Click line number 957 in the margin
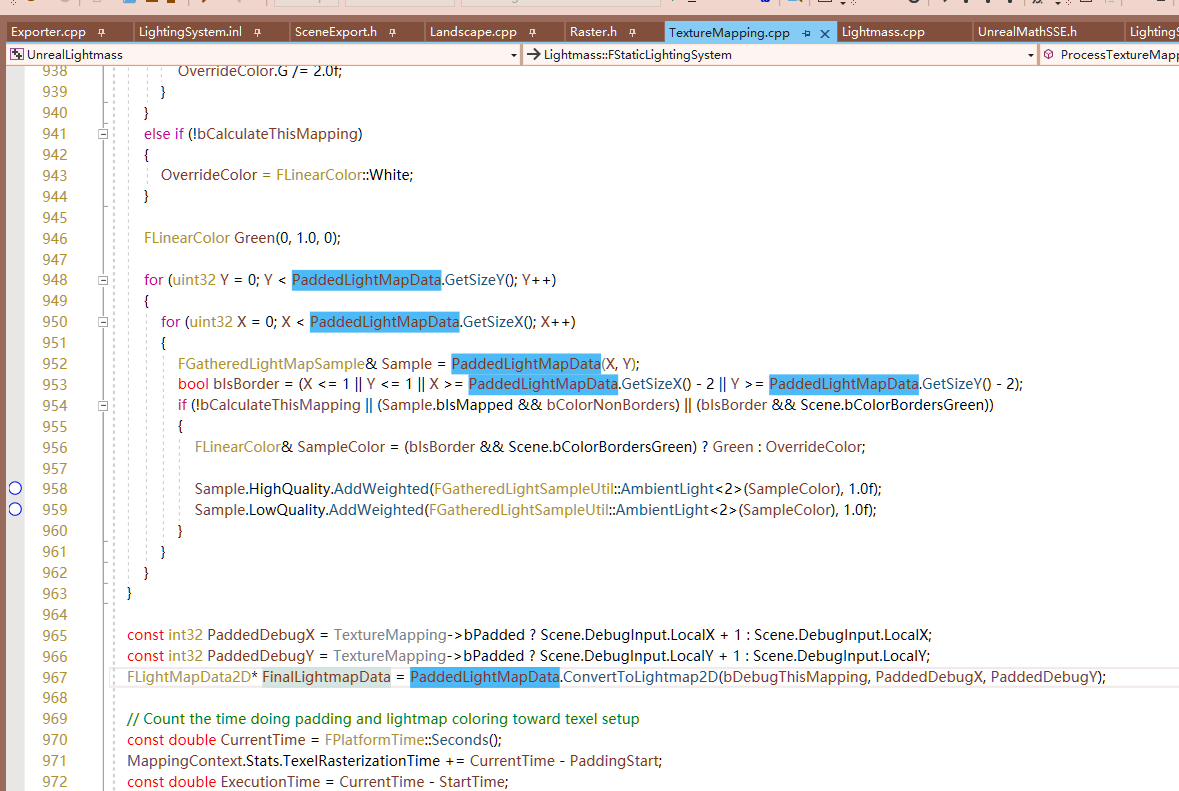This screenshot has height=791, width=1179. tap(55, 468)
